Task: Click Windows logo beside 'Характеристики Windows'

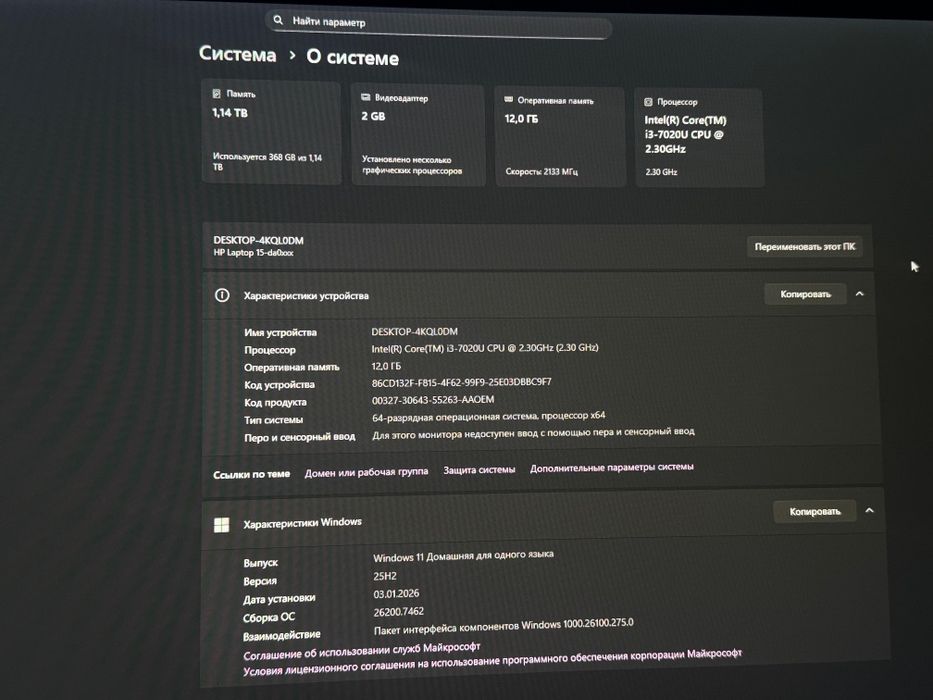Action: click(x=221, y=524)
